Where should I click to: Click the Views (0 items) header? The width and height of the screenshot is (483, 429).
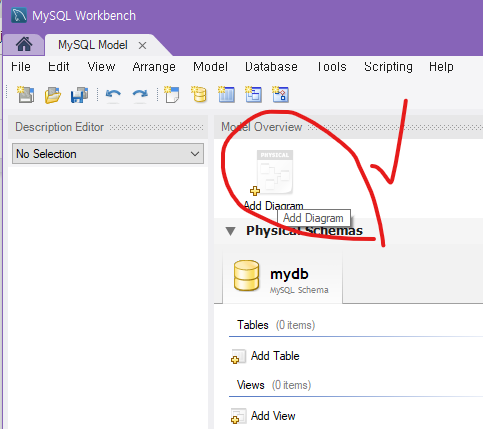(x=274, y=385)
